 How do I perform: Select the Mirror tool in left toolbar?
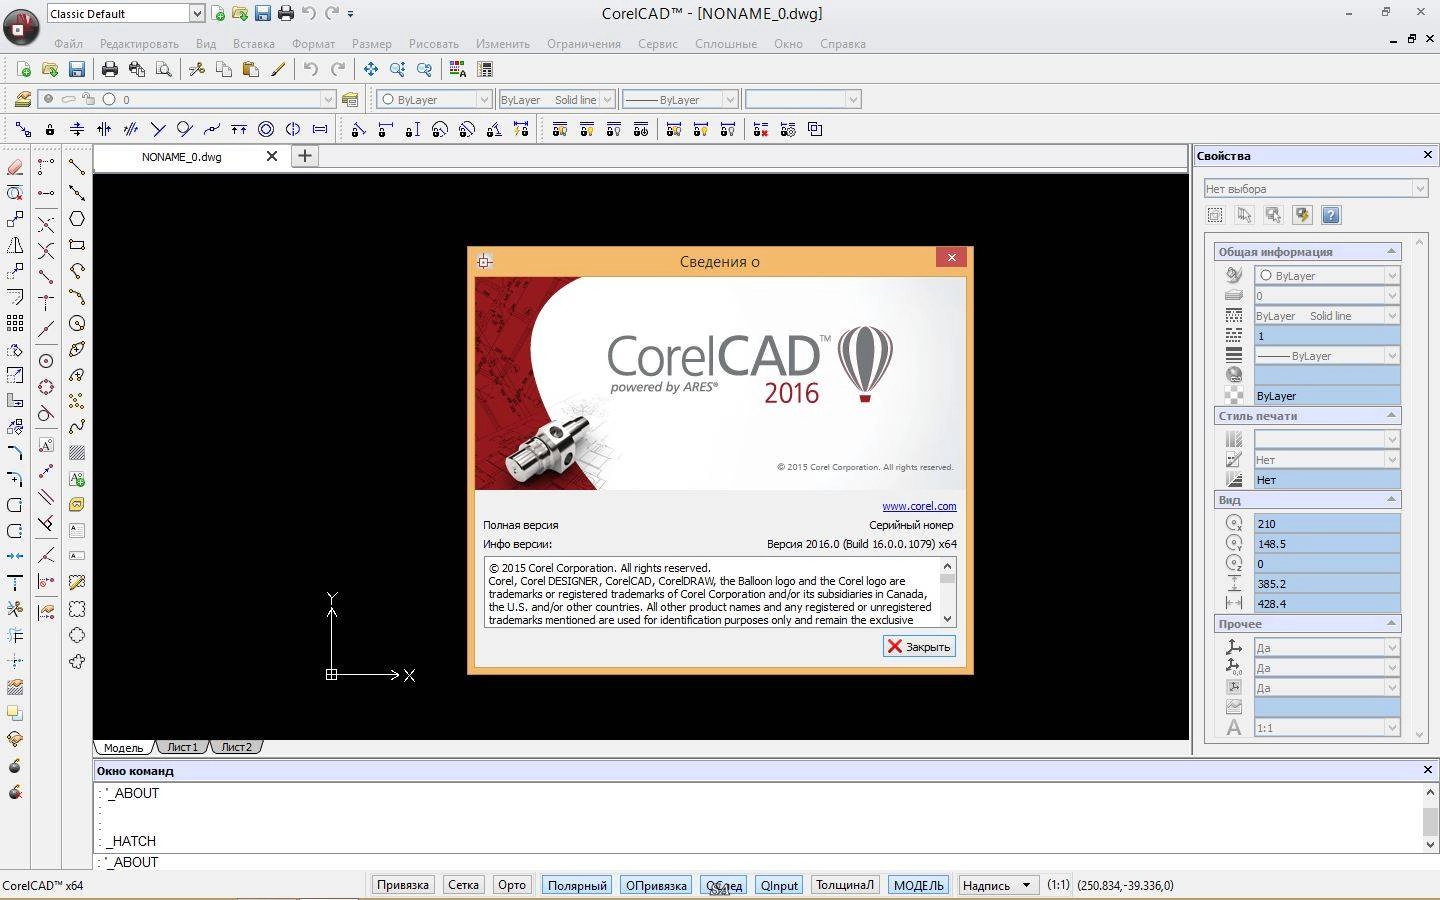coord(15,245)
